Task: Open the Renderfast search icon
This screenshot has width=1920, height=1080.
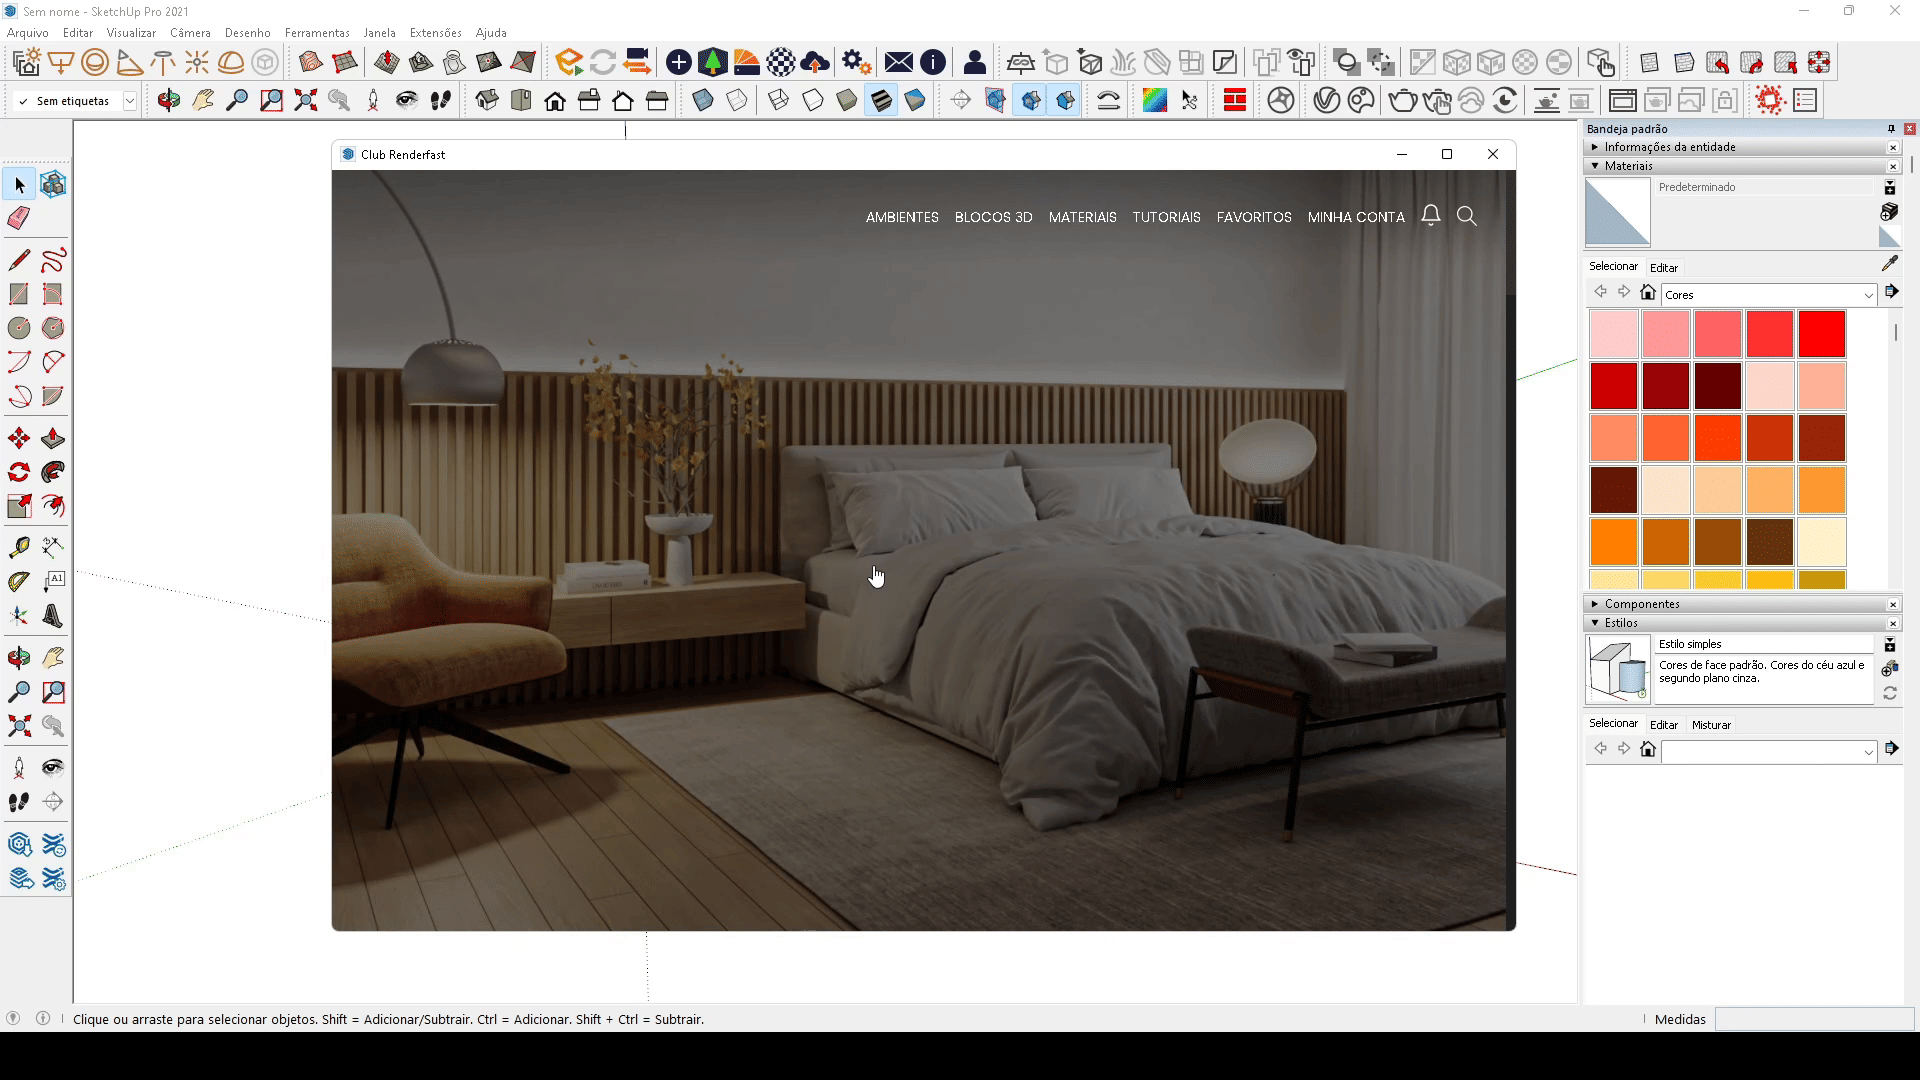Action: click(1467, 216)
